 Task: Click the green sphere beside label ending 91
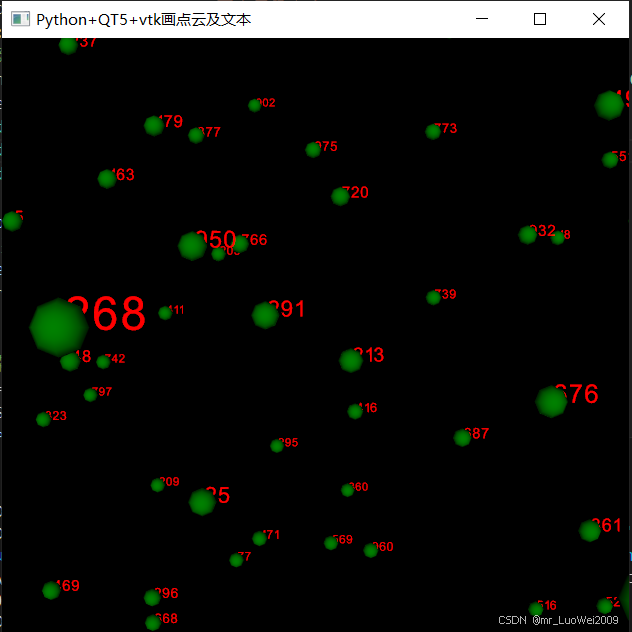pyautogui.click(x=265, y=315)
